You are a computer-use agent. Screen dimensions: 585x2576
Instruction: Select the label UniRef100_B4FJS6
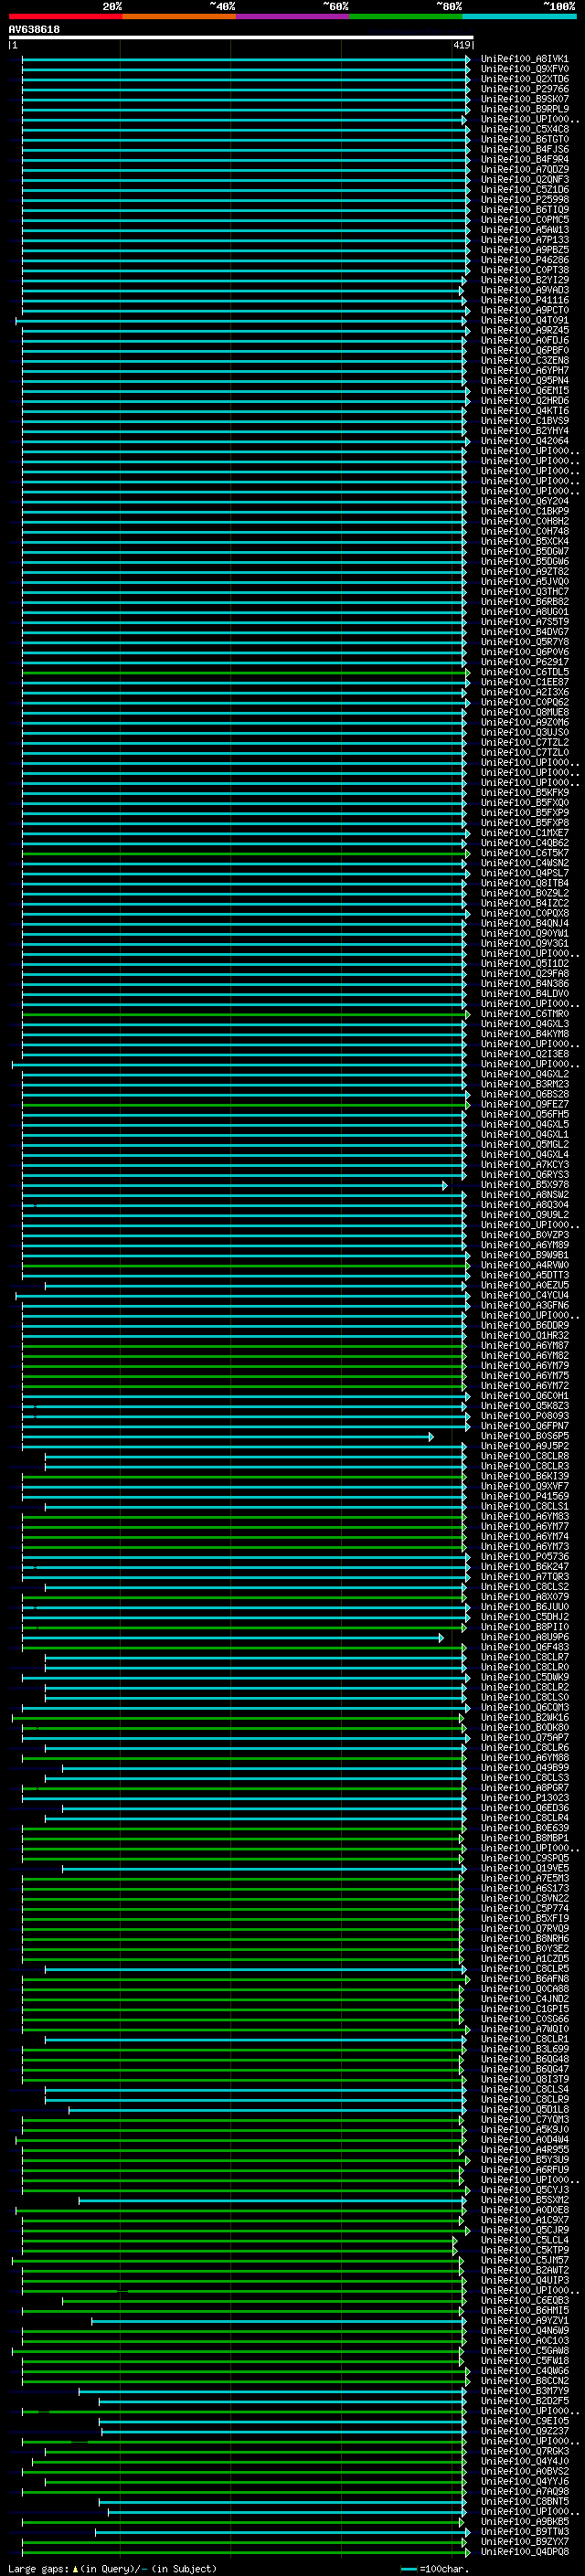(524, 149)
